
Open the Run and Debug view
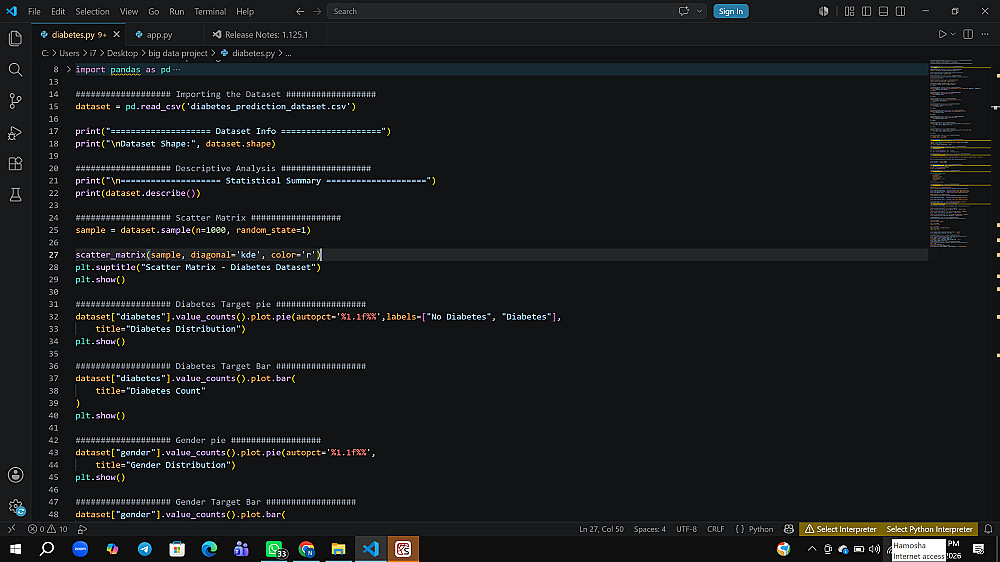tap(15, 133)
